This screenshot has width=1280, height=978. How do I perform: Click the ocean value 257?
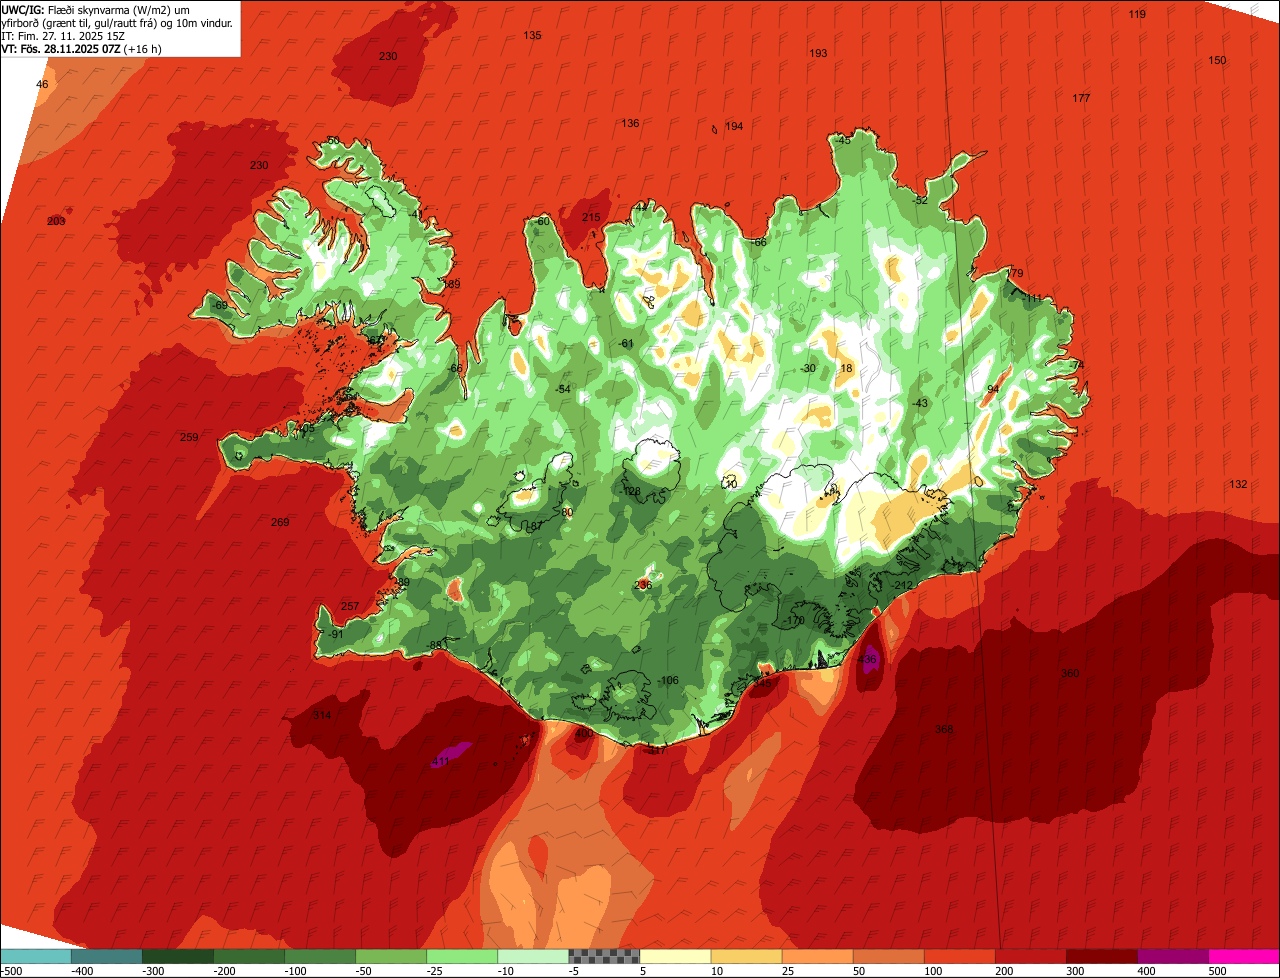coord(350,606)
